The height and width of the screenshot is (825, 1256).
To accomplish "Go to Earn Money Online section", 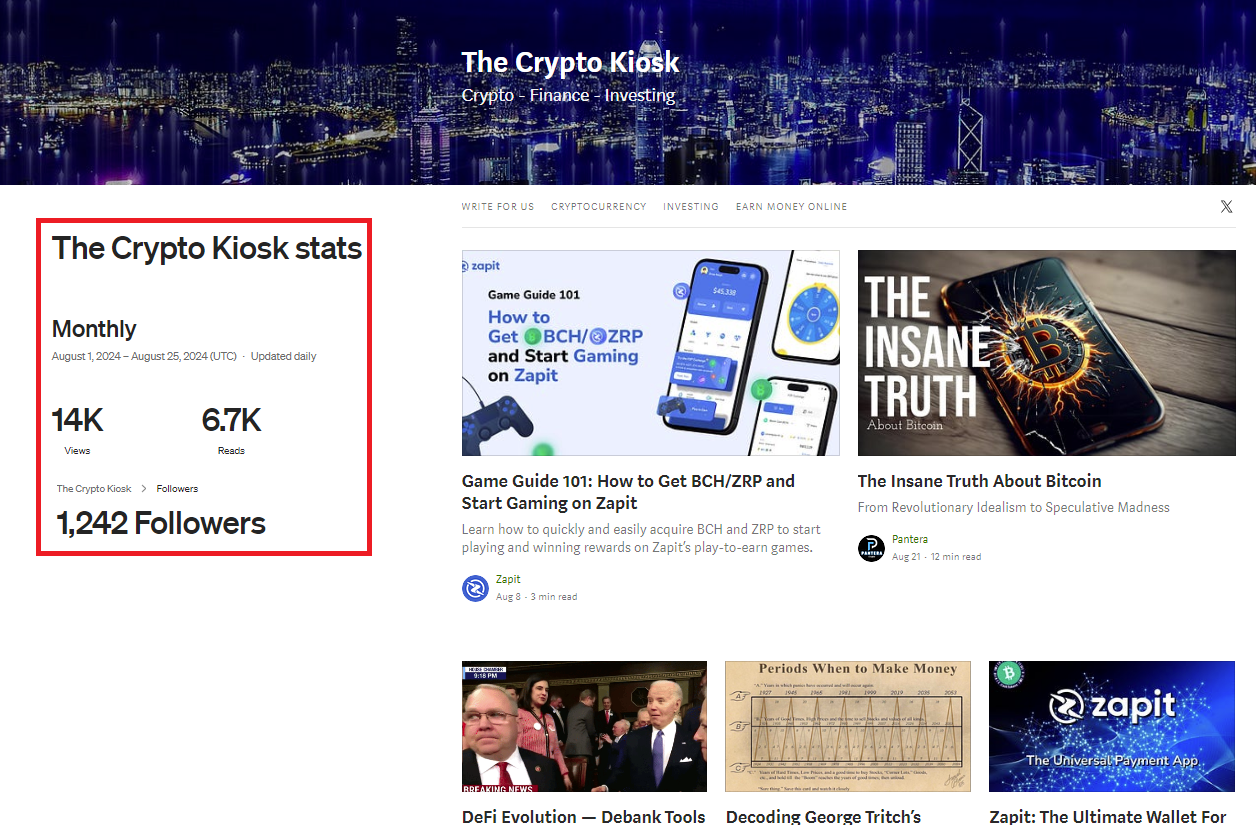I will coord(791,207).
